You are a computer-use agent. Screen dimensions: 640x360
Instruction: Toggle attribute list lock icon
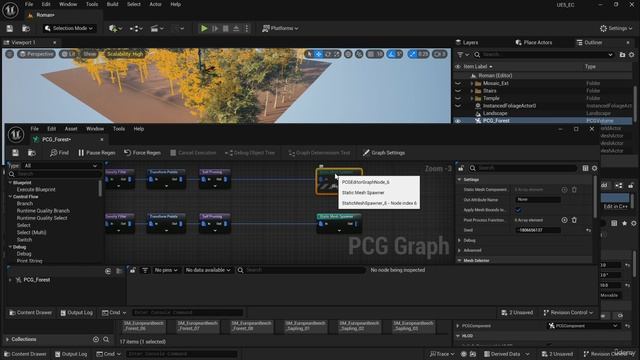(133, 270)
